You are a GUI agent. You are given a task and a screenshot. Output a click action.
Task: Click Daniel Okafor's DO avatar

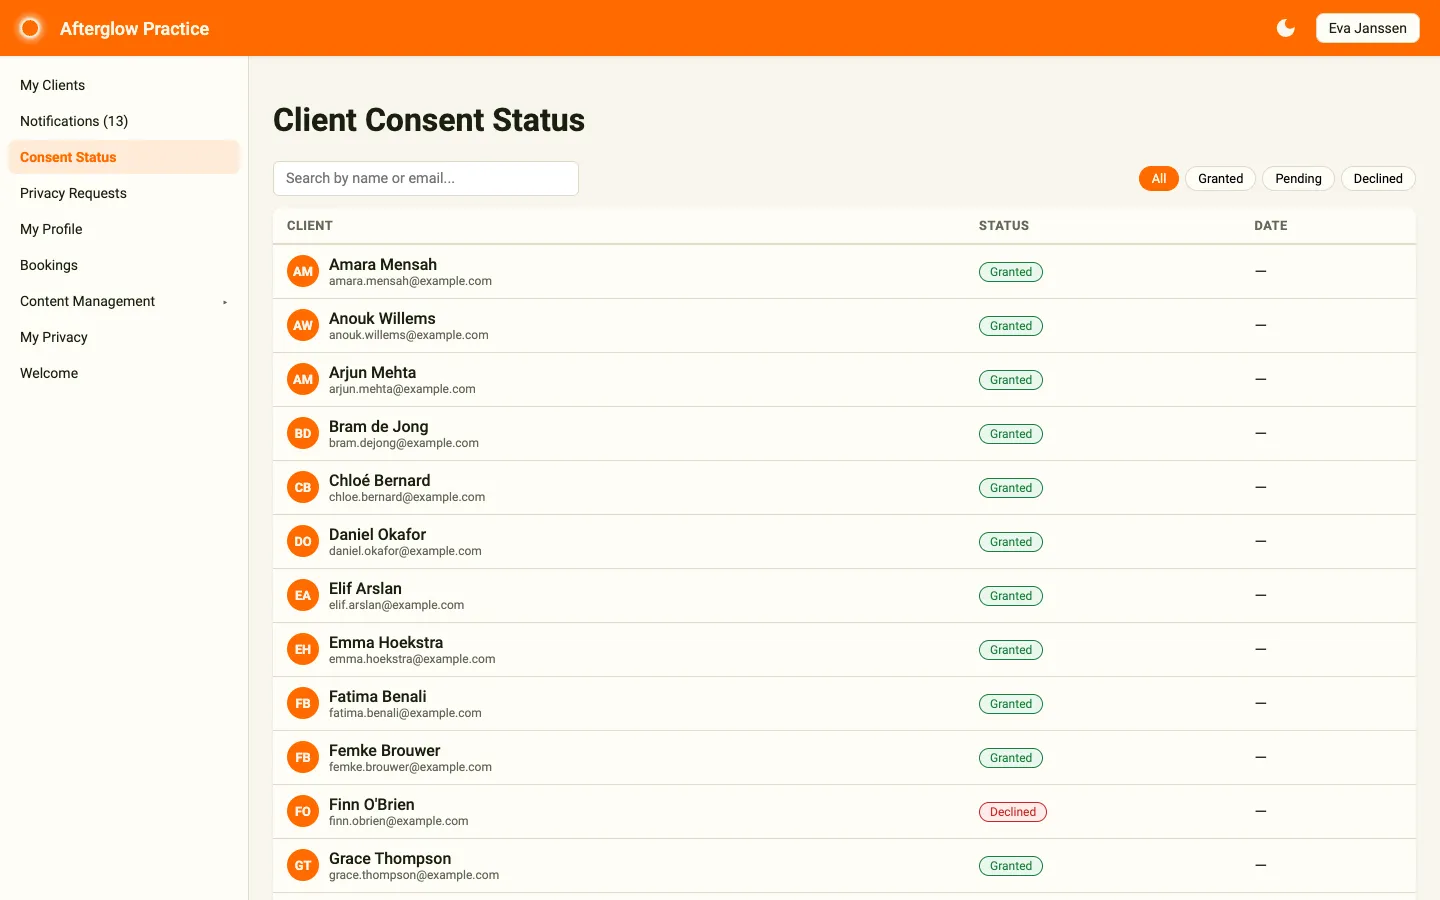point(303,541)
